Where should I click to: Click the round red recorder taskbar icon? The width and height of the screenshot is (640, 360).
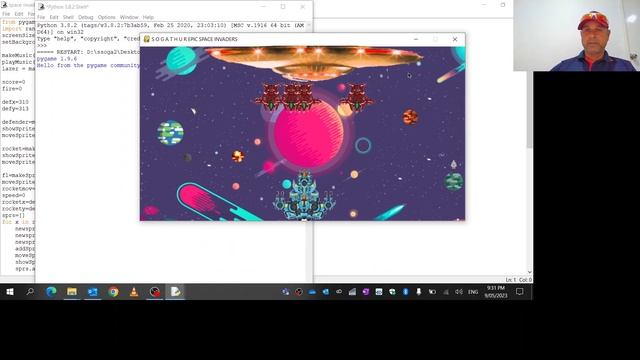pyautogui.click(x=155, y=292)
